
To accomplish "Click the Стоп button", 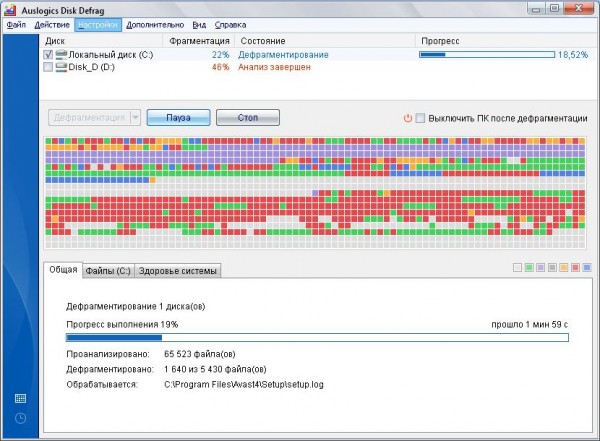I will pos(248,118).
